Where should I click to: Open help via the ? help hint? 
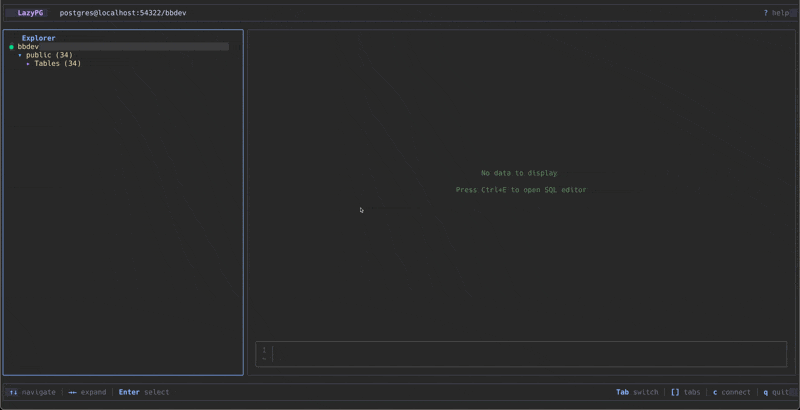[x=776, y=13]
